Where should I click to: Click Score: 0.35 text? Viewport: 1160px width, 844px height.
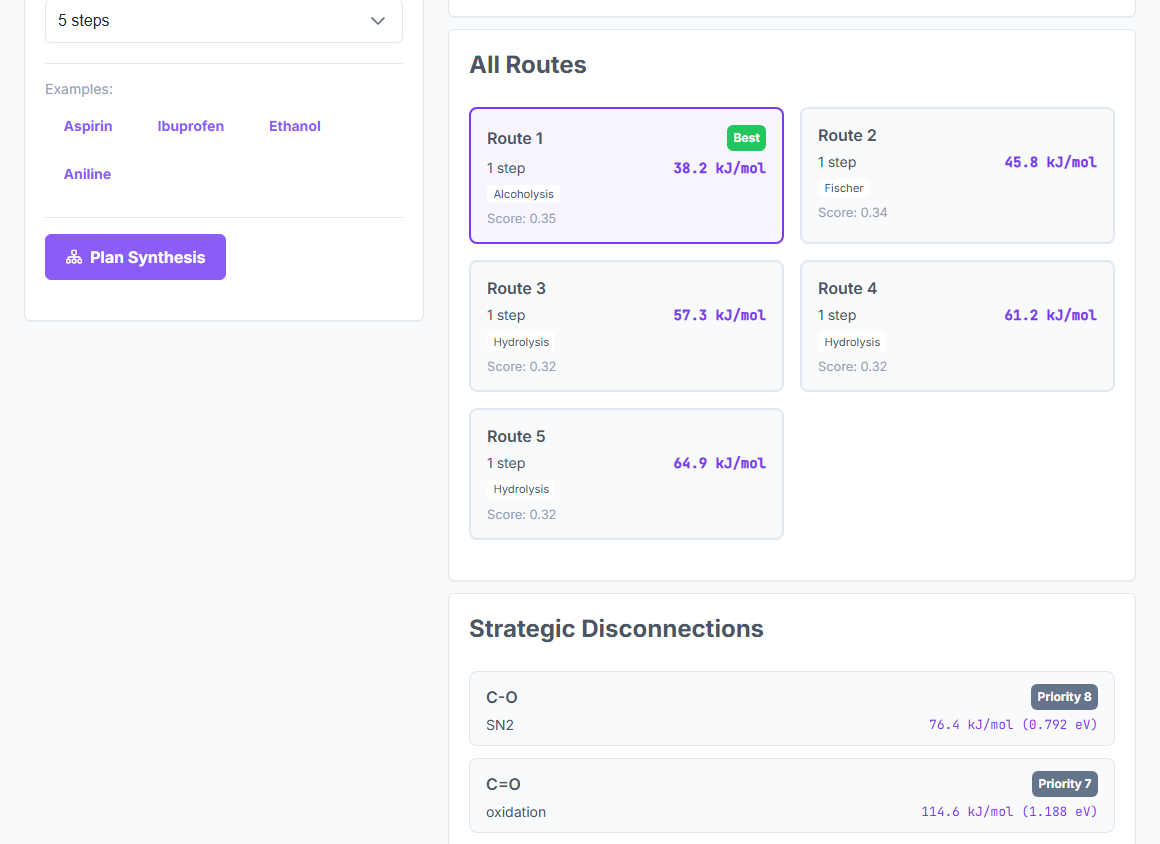pos(522,218)
